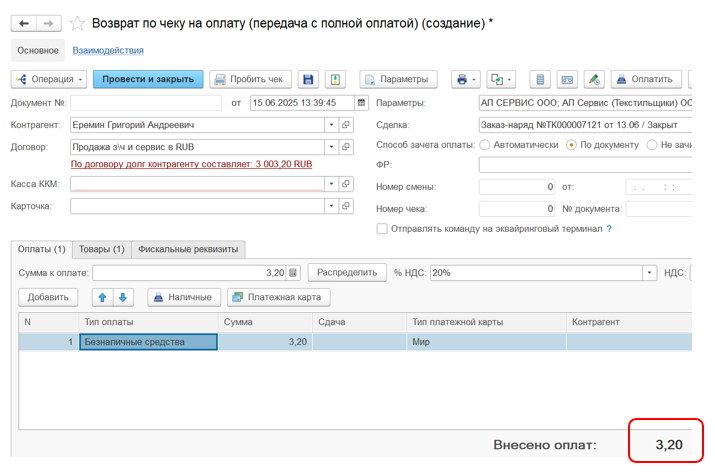715x475 pixels.
Task: Switch to the Товары (1) tab
Action: click(x=102, y=249)
